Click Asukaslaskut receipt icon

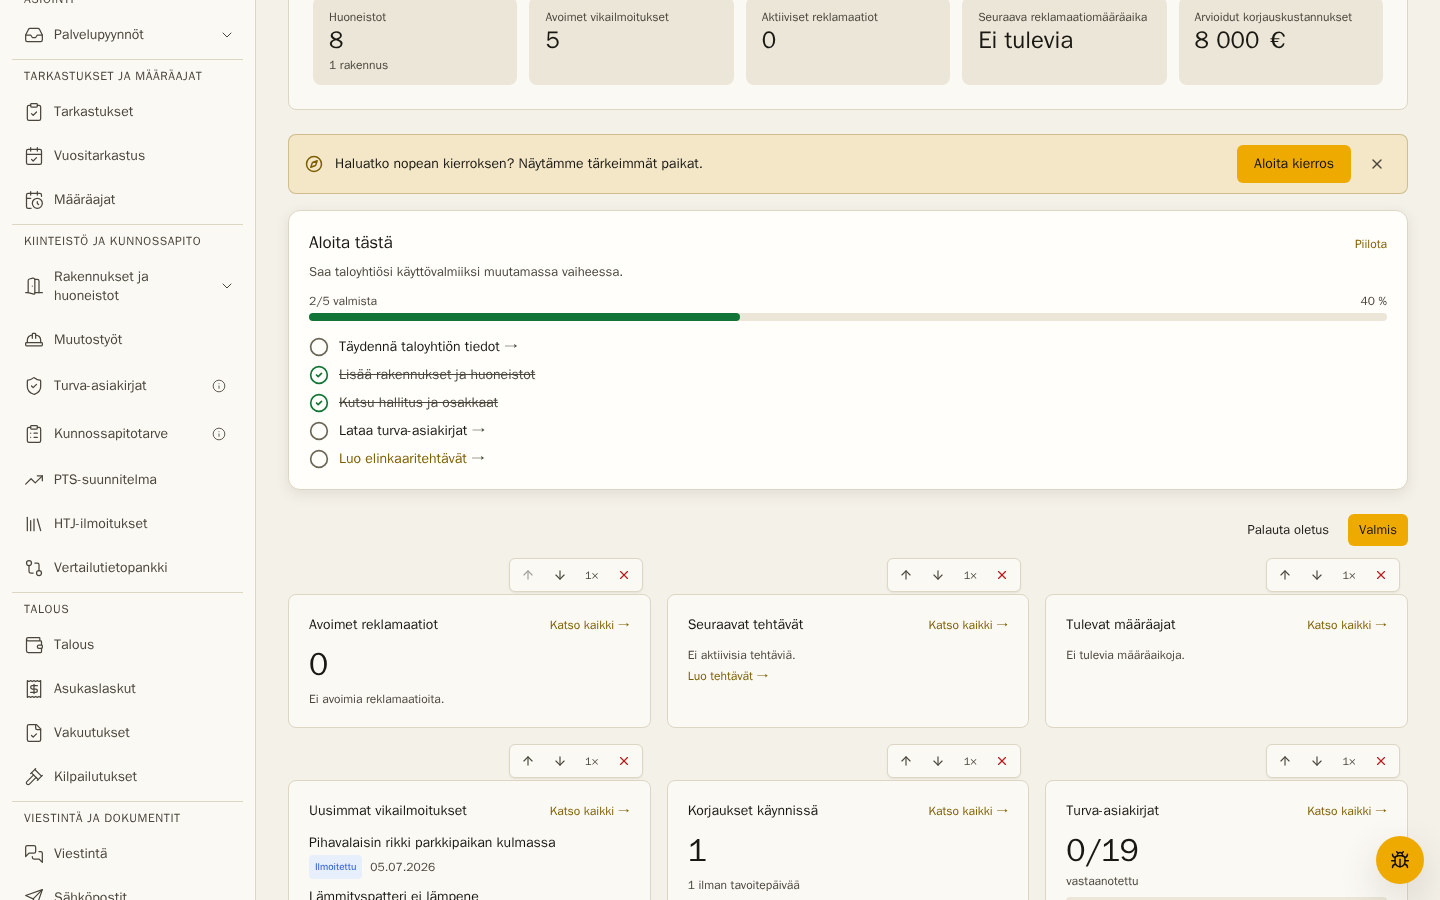tap(34, 689)
